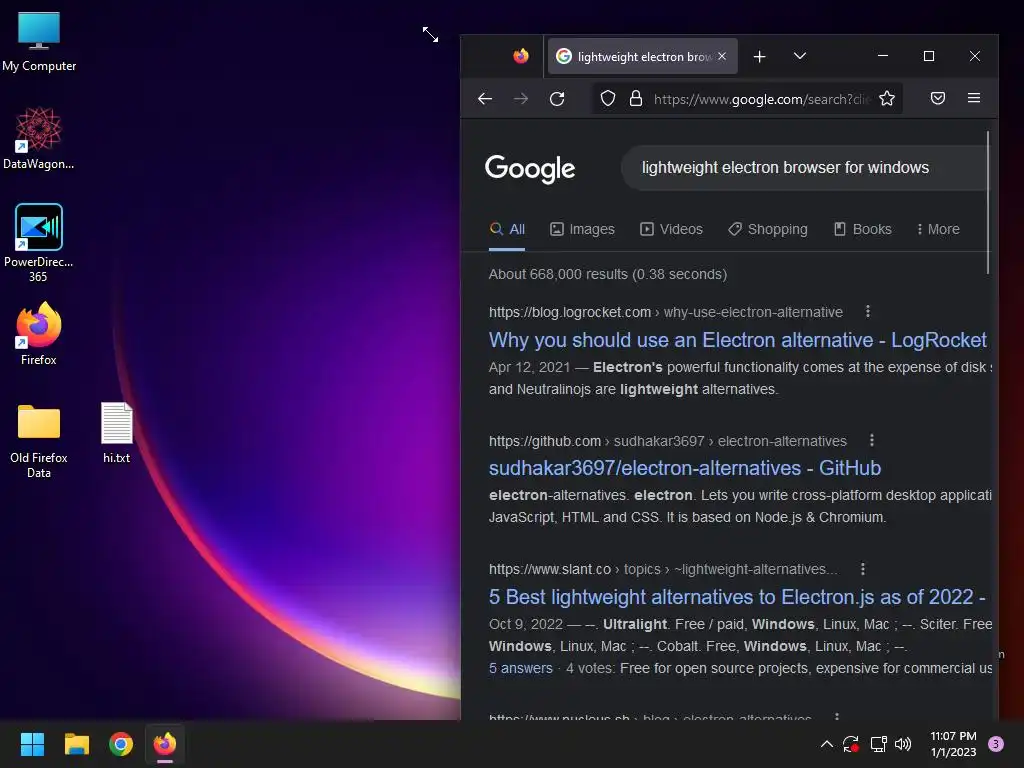The height and width of the screenshot is (768, 1024).
Task: Open Firefox hamburger application menu
Action: pos(974,98)
